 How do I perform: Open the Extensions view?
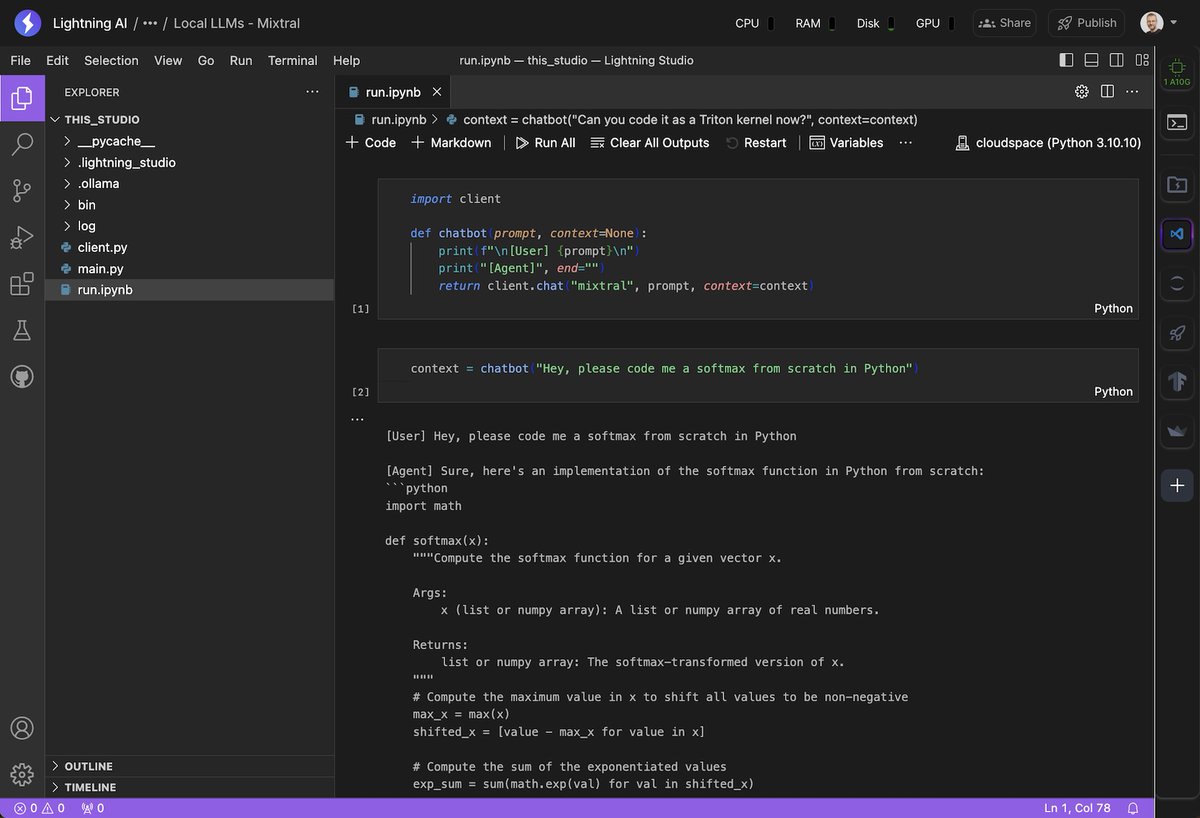[x=22, y=284]
